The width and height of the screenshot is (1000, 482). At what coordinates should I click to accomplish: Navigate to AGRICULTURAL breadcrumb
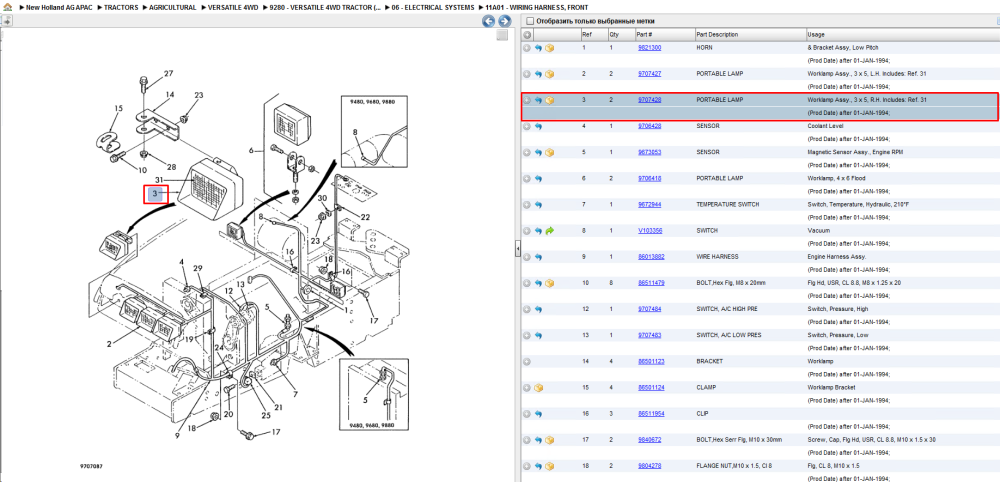pos(173,8)
